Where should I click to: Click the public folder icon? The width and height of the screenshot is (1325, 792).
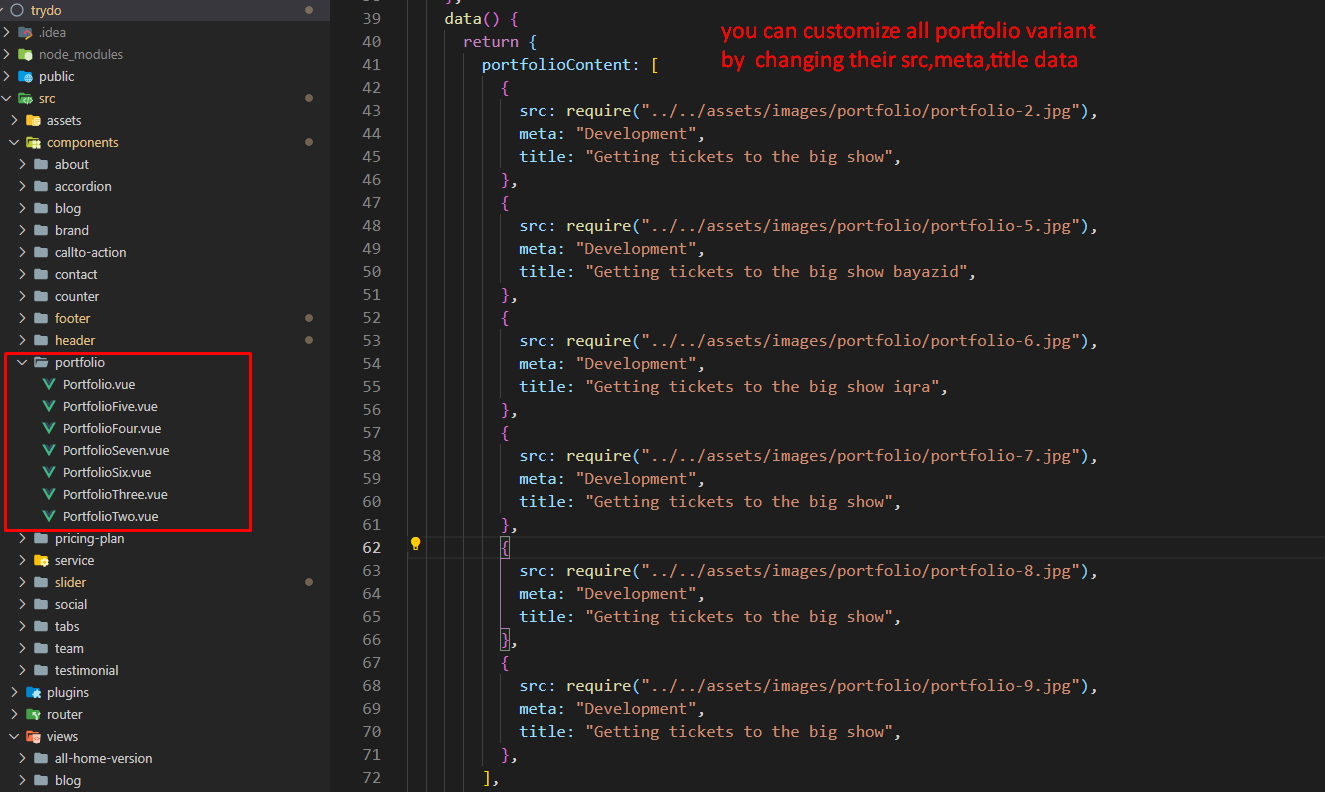pyautogui.click(x=25, y=76)
